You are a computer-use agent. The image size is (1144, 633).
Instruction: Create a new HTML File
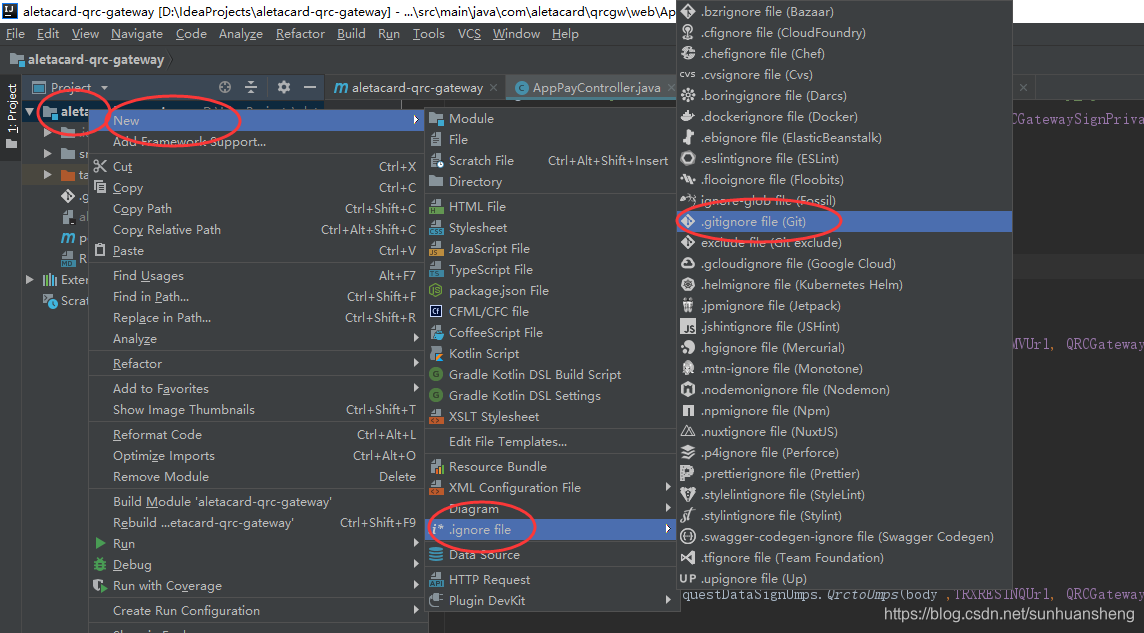[x=550, y=206]
